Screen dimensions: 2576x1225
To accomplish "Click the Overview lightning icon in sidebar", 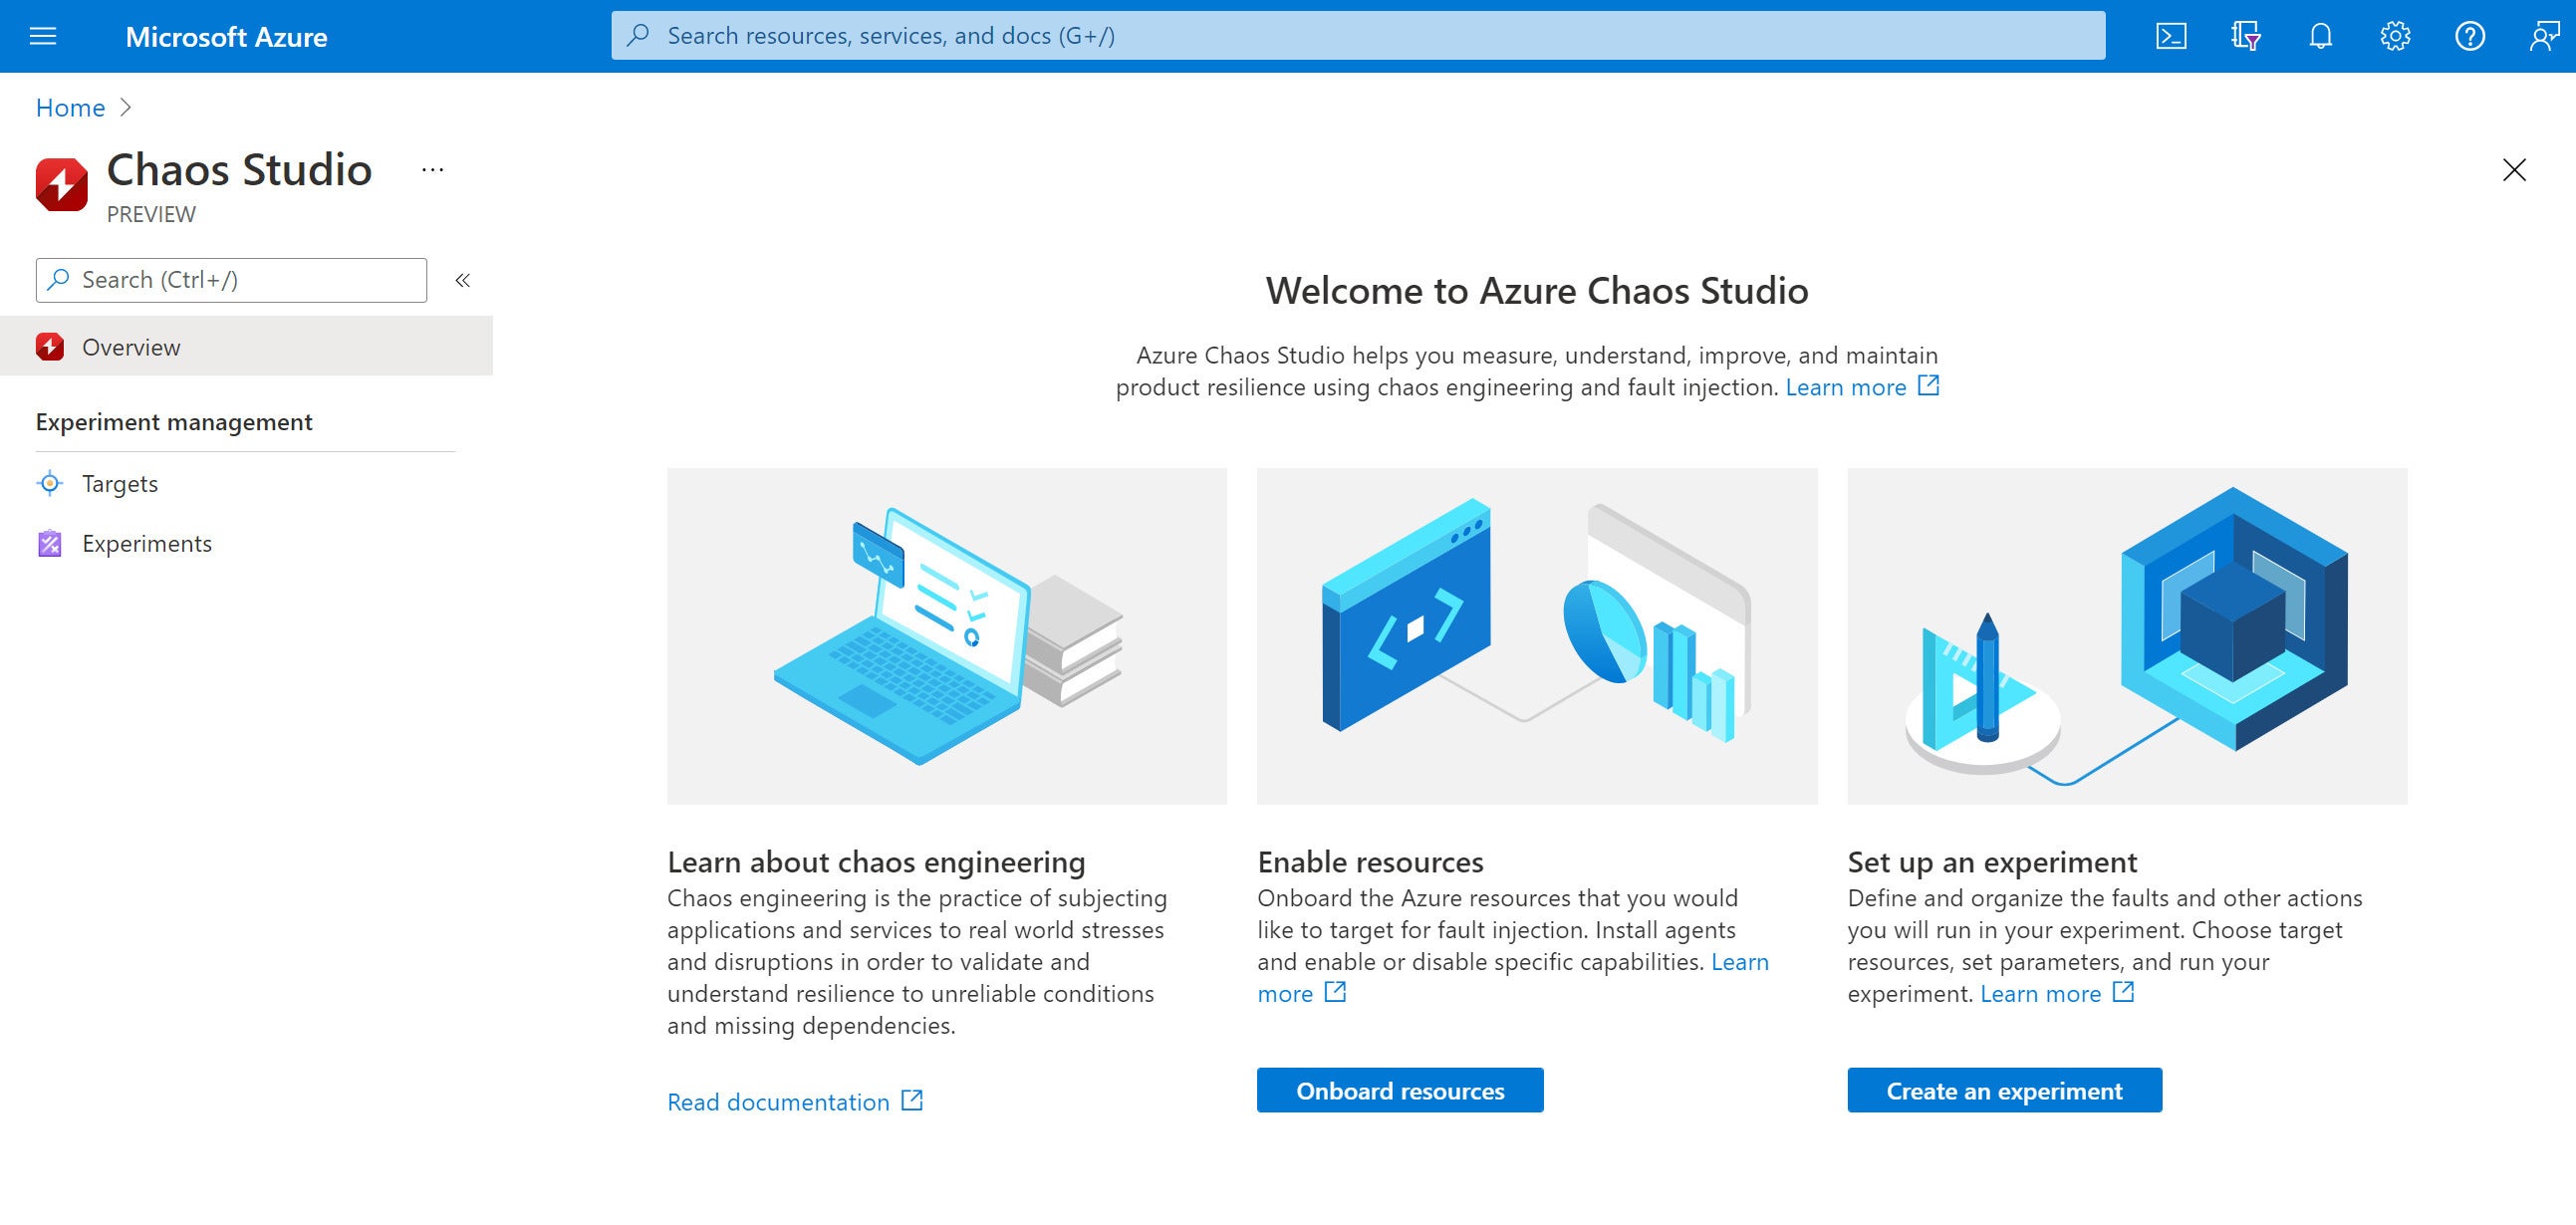I will [x=49, y=347].
